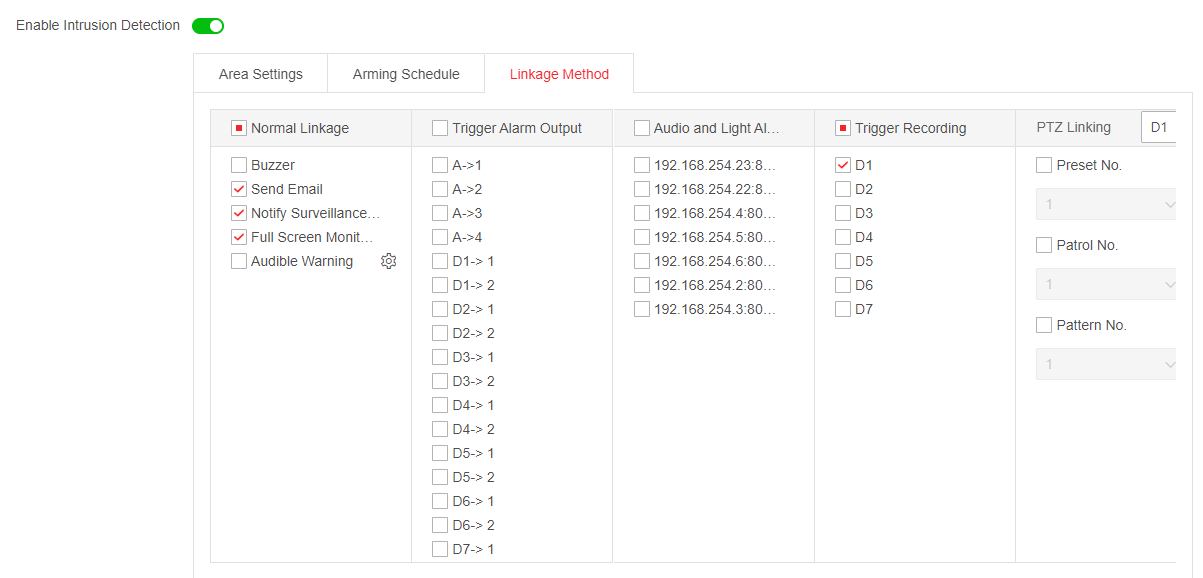Expand the Preset No. number dropdown
The width and height of the screenshot is (1203, 578).
pyautogui.click(x=1106, y=205)
